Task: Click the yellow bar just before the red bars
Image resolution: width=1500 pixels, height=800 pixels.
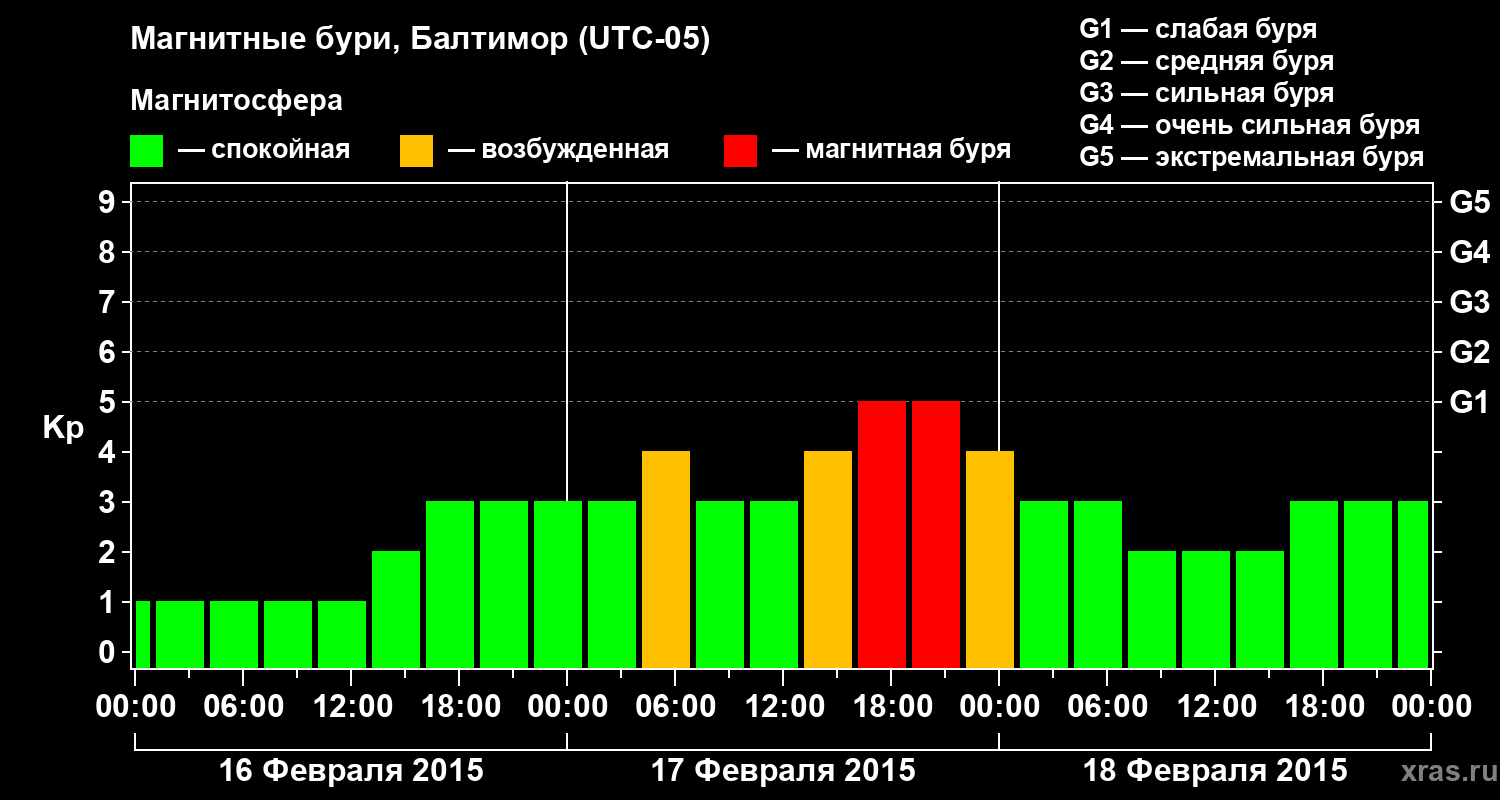Action: pyautogui.click(x=828, y=559)
